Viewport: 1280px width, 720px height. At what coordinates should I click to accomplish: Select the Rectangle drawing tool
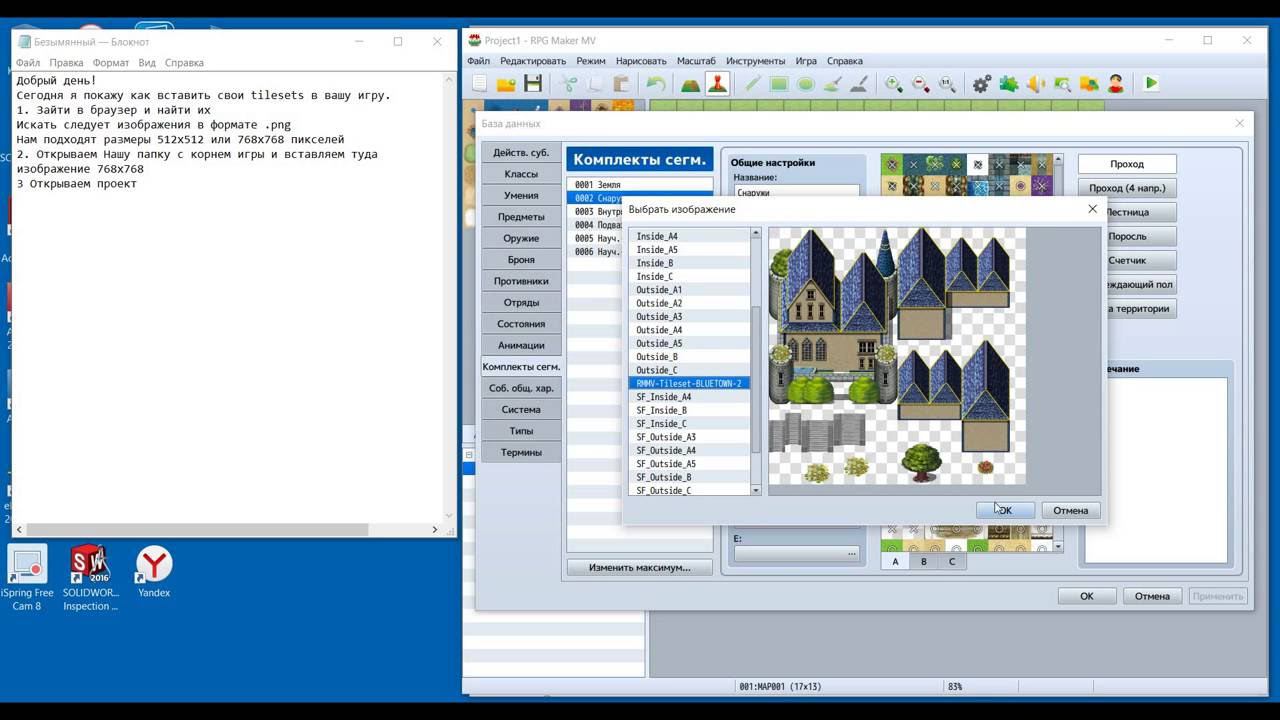[x=779, y=84]
